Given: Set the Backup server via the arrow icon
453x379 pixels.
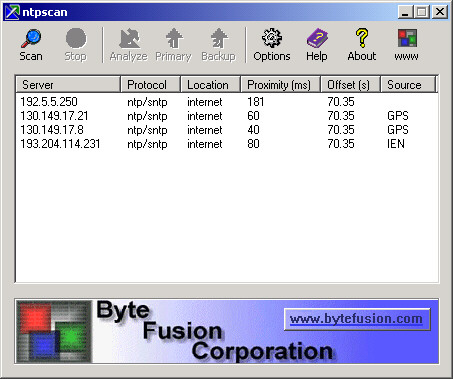Looking at the screenshot, I should 219,38.
